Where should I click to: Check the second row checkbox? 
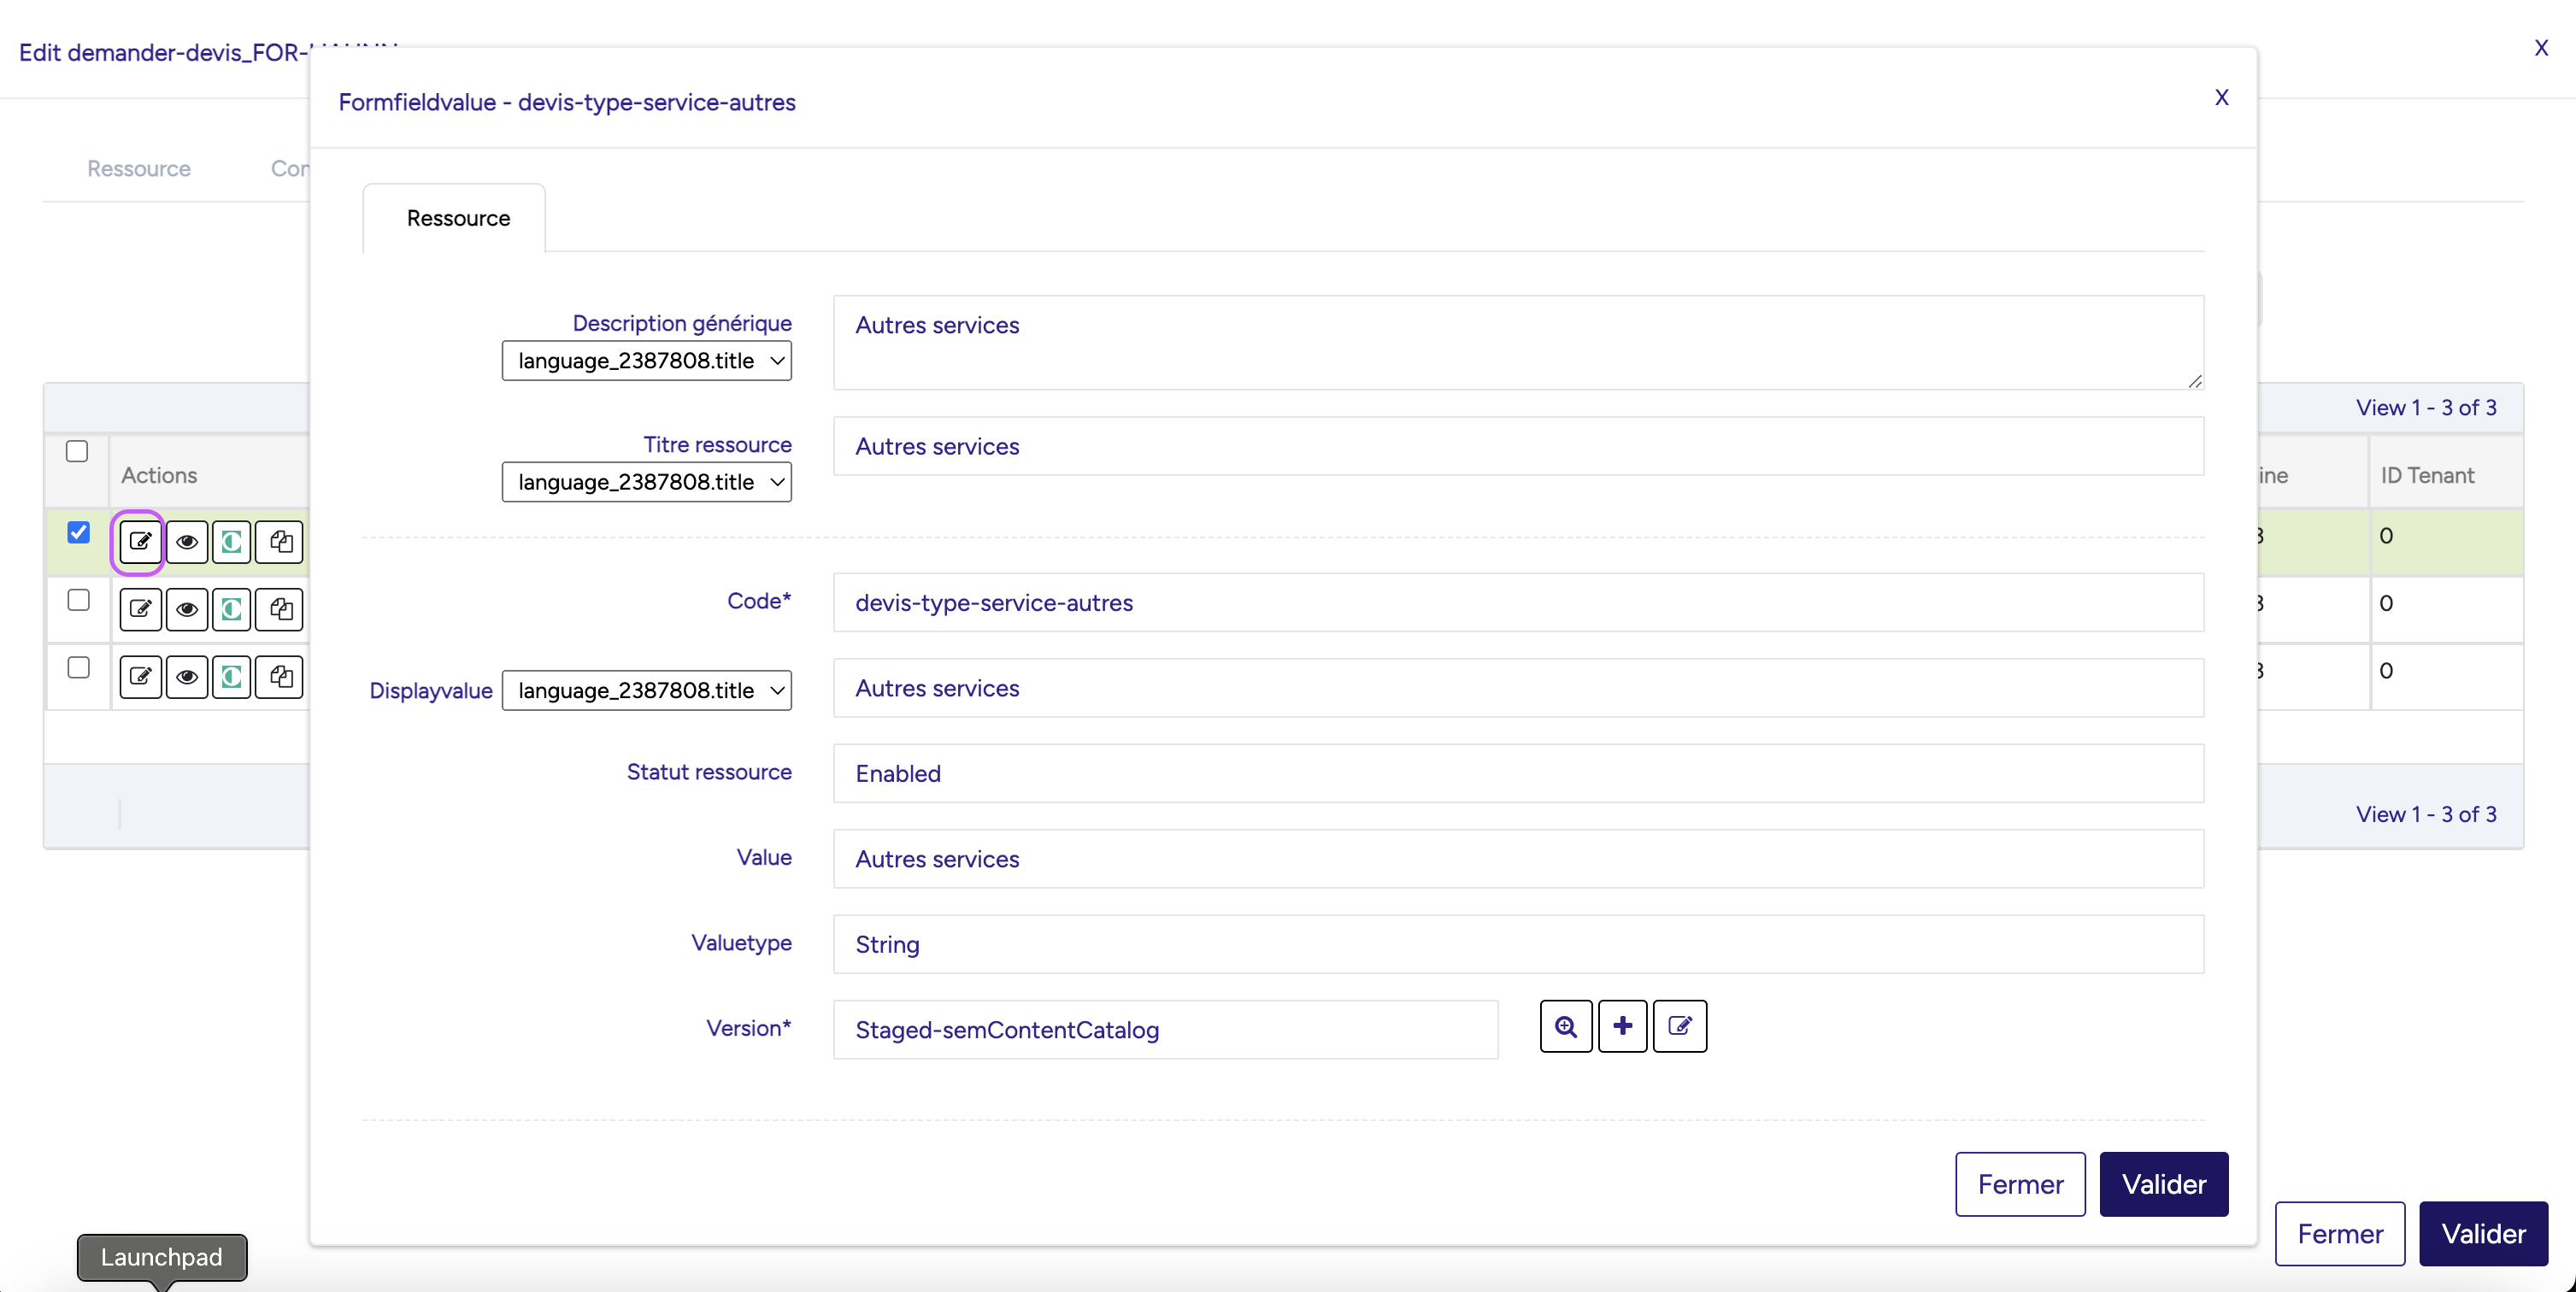point(78,600)
